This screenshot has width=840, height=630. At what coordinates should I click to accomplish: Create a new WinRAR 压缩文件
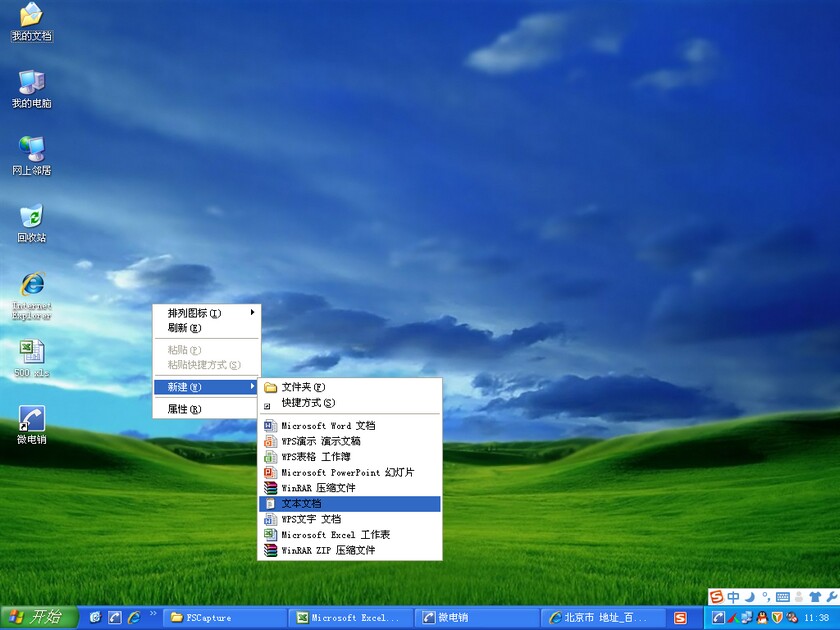click(x=350, y=488)
